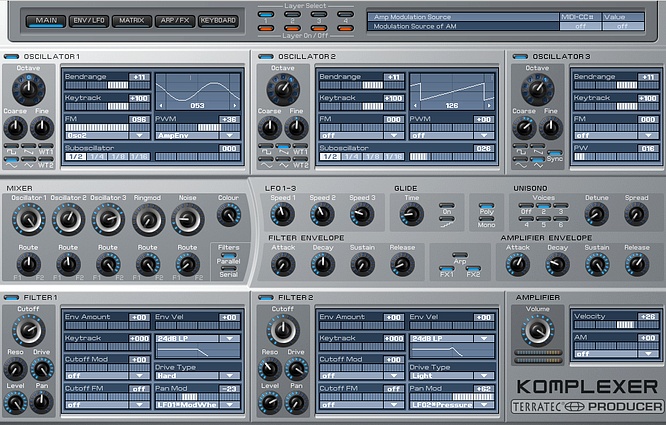Click the Amplifier Volume knob
The height and width of the screenshot is (425, 666).
(538, 330)
